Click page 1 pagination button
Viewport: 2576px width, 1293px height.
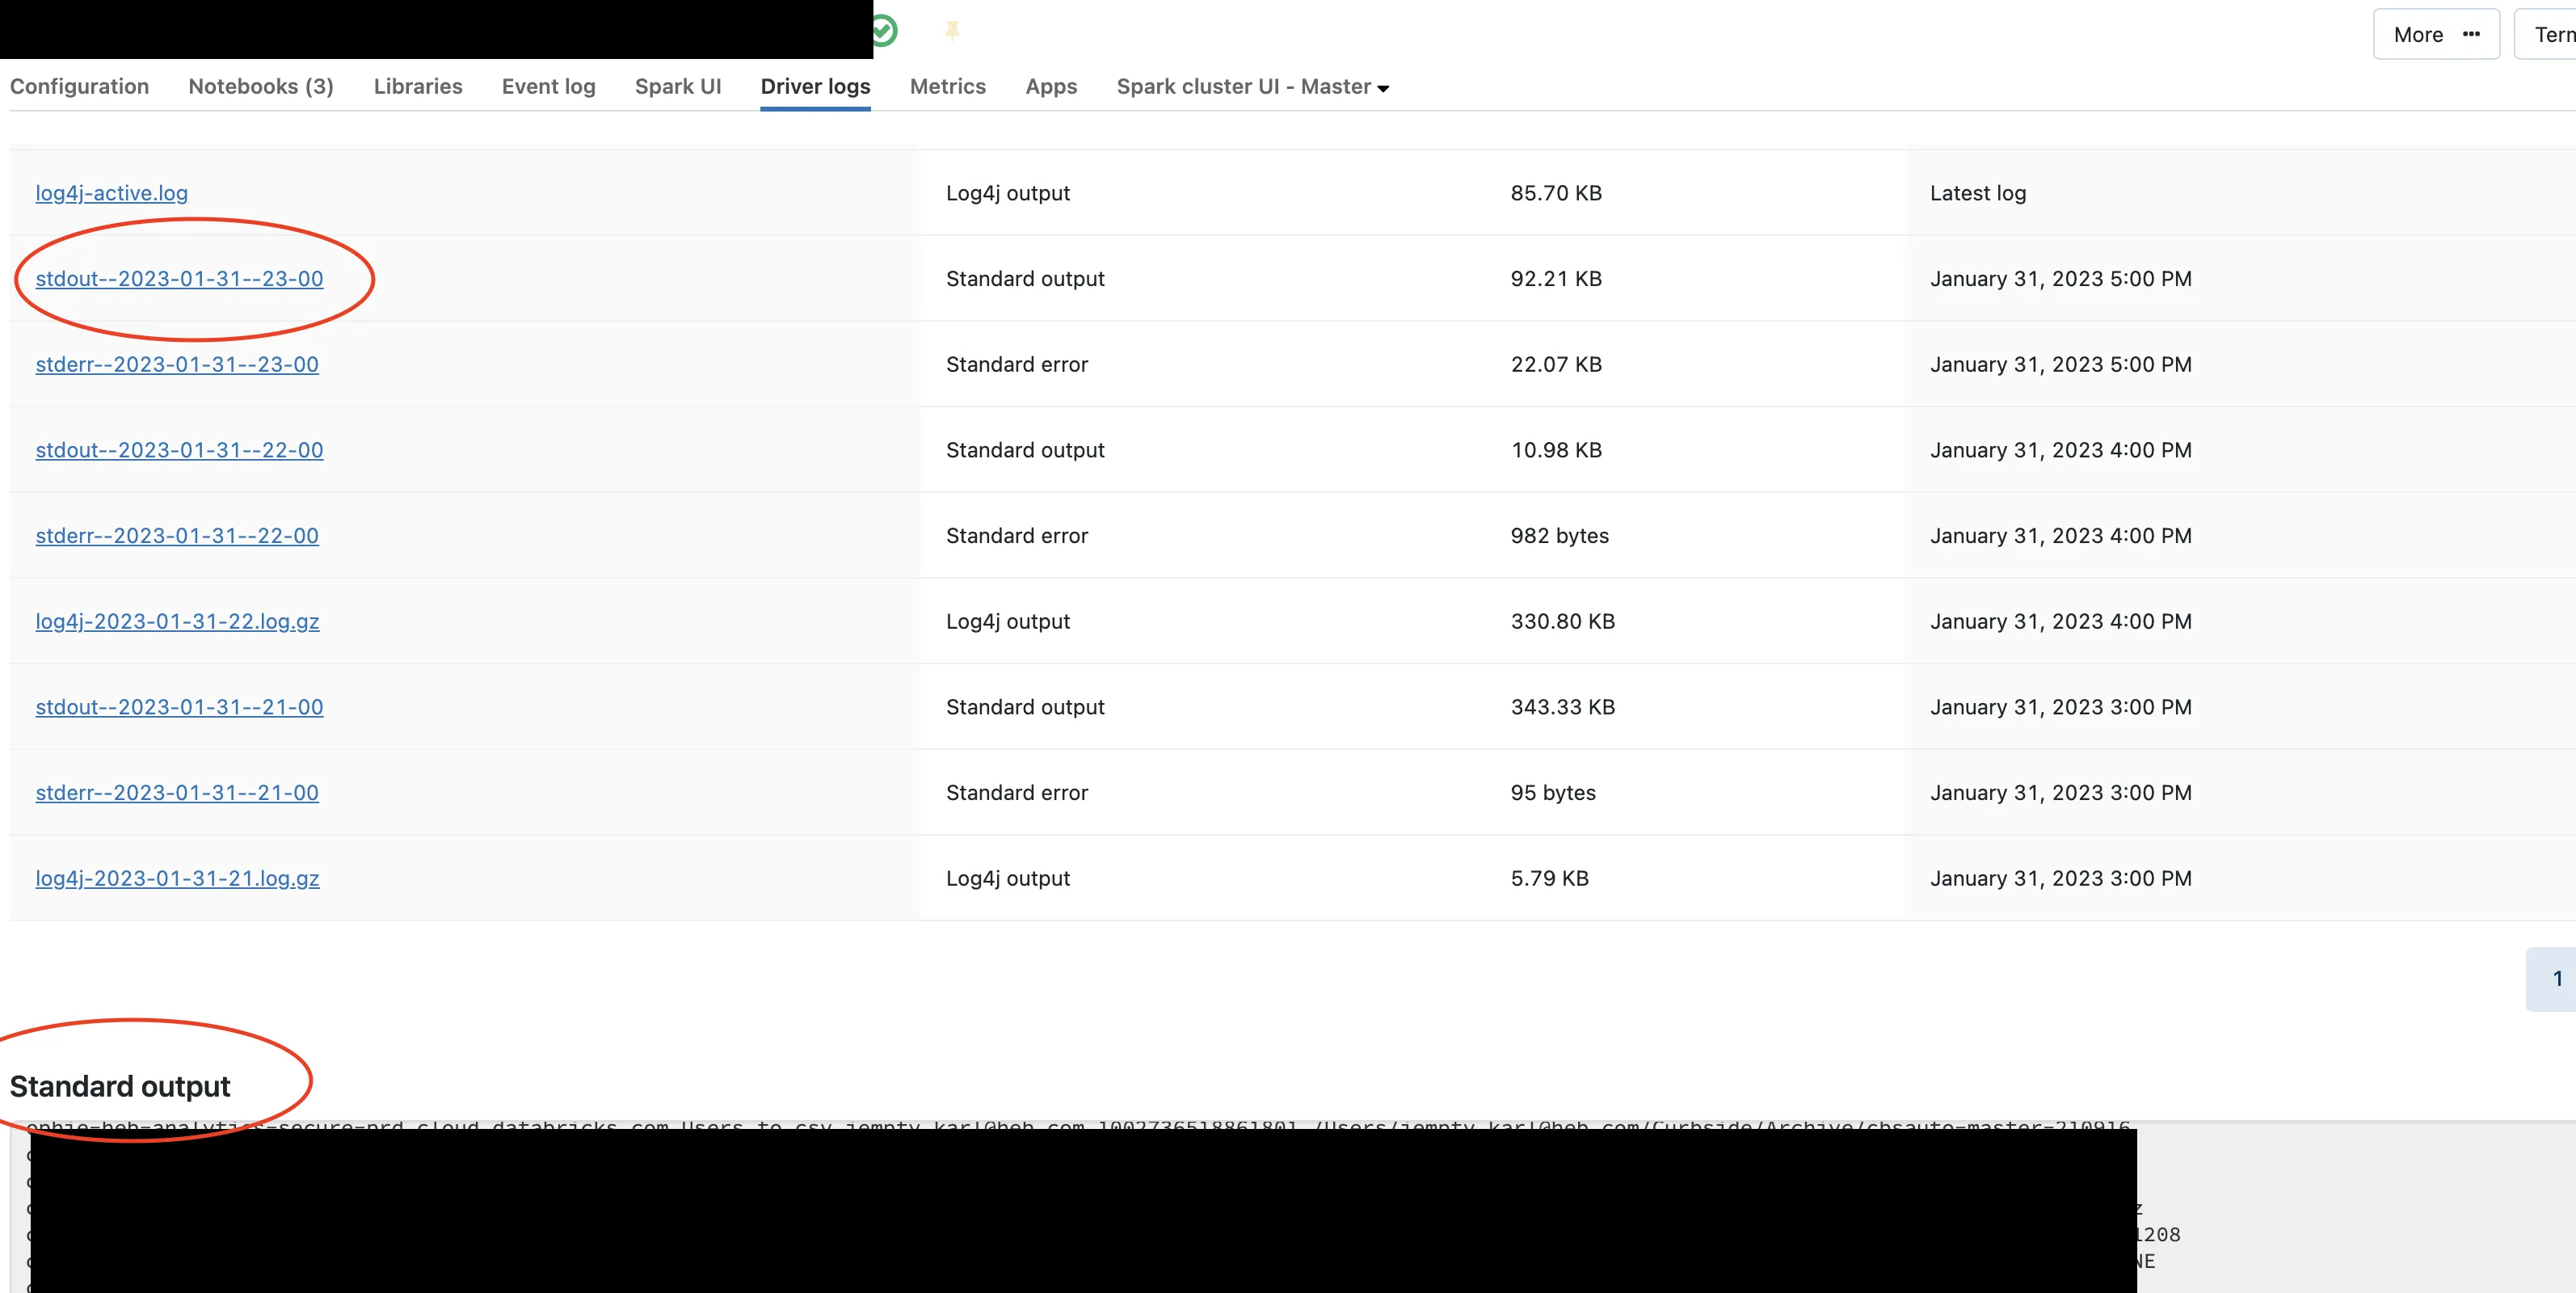coord(2555,979)
